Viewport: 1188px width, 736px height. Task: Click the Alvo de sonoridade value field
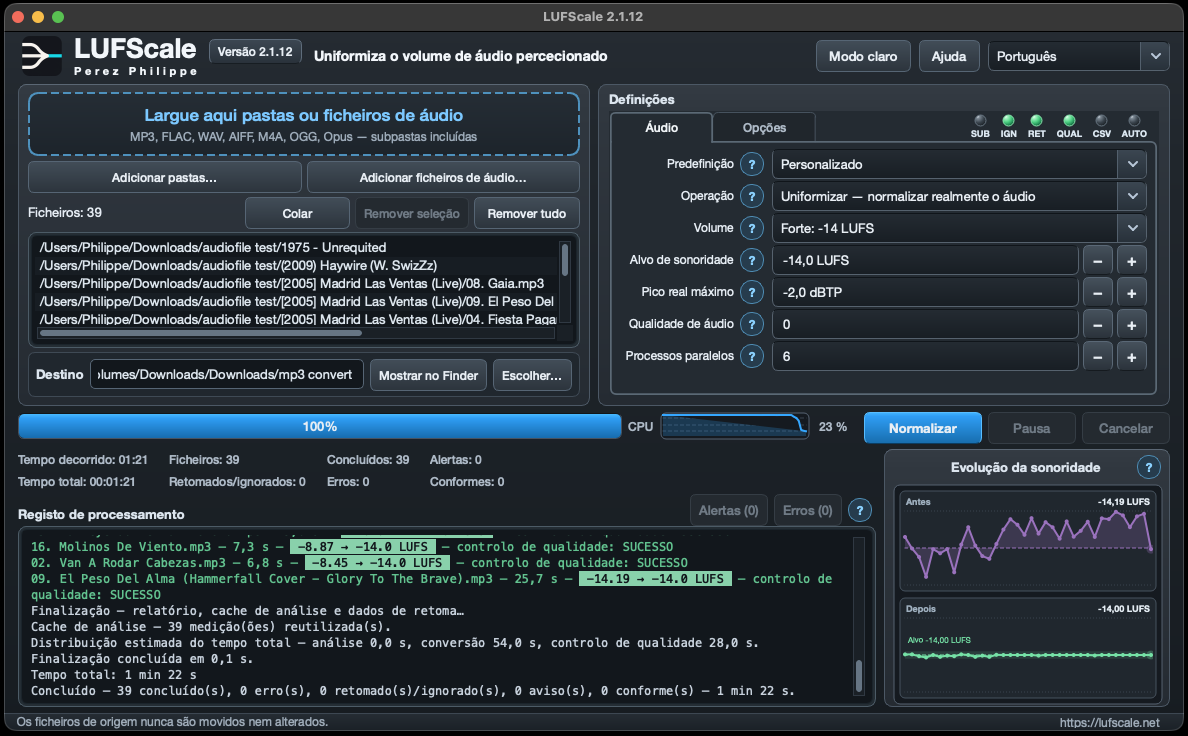[x=925, y=260]
